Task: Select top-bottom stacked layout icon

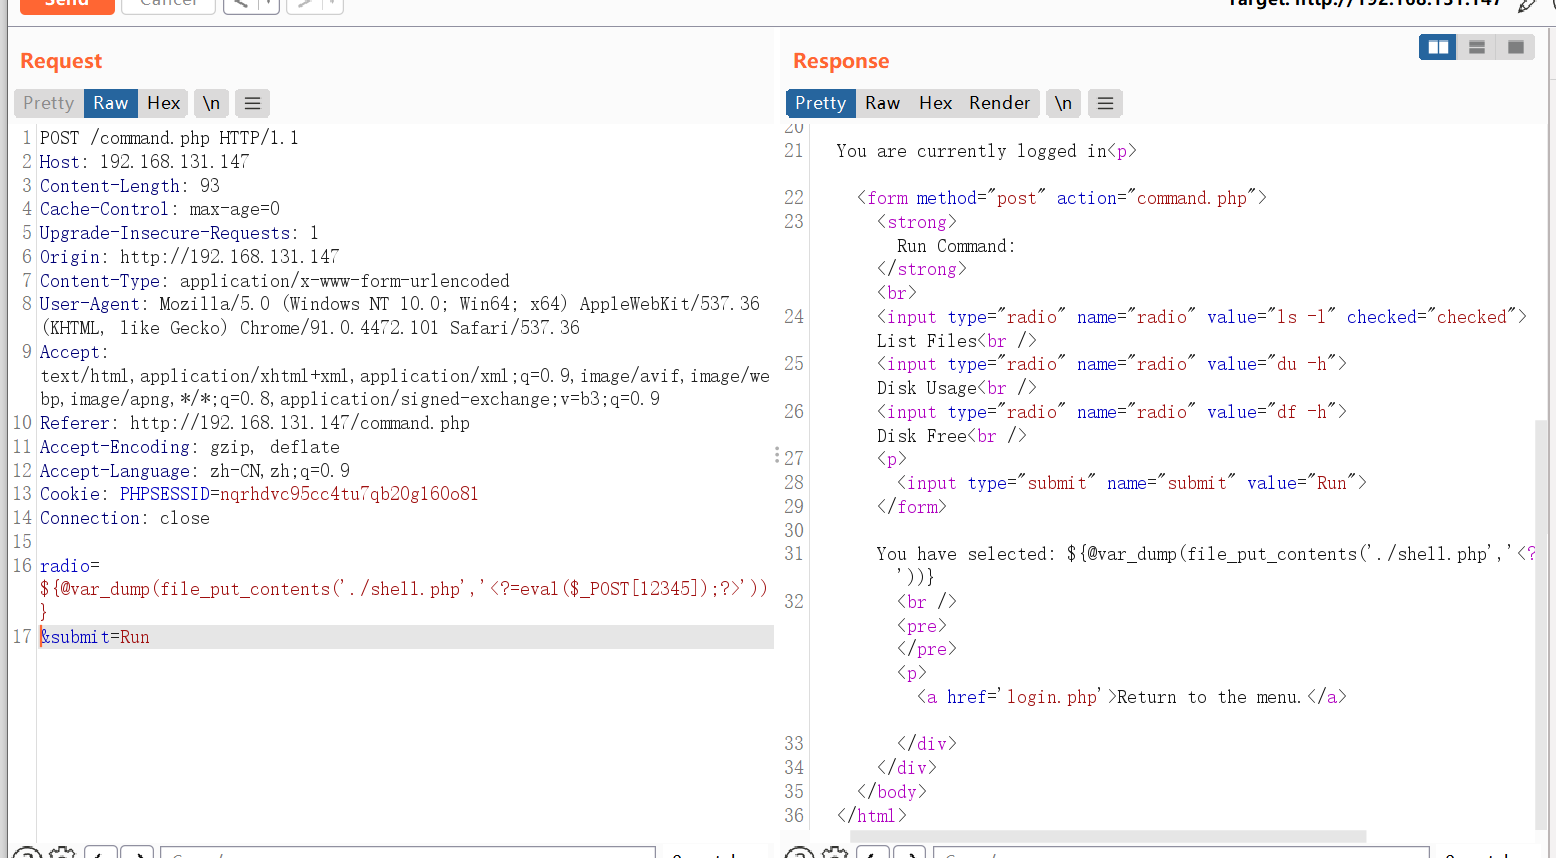Action: click(1477, 47)
